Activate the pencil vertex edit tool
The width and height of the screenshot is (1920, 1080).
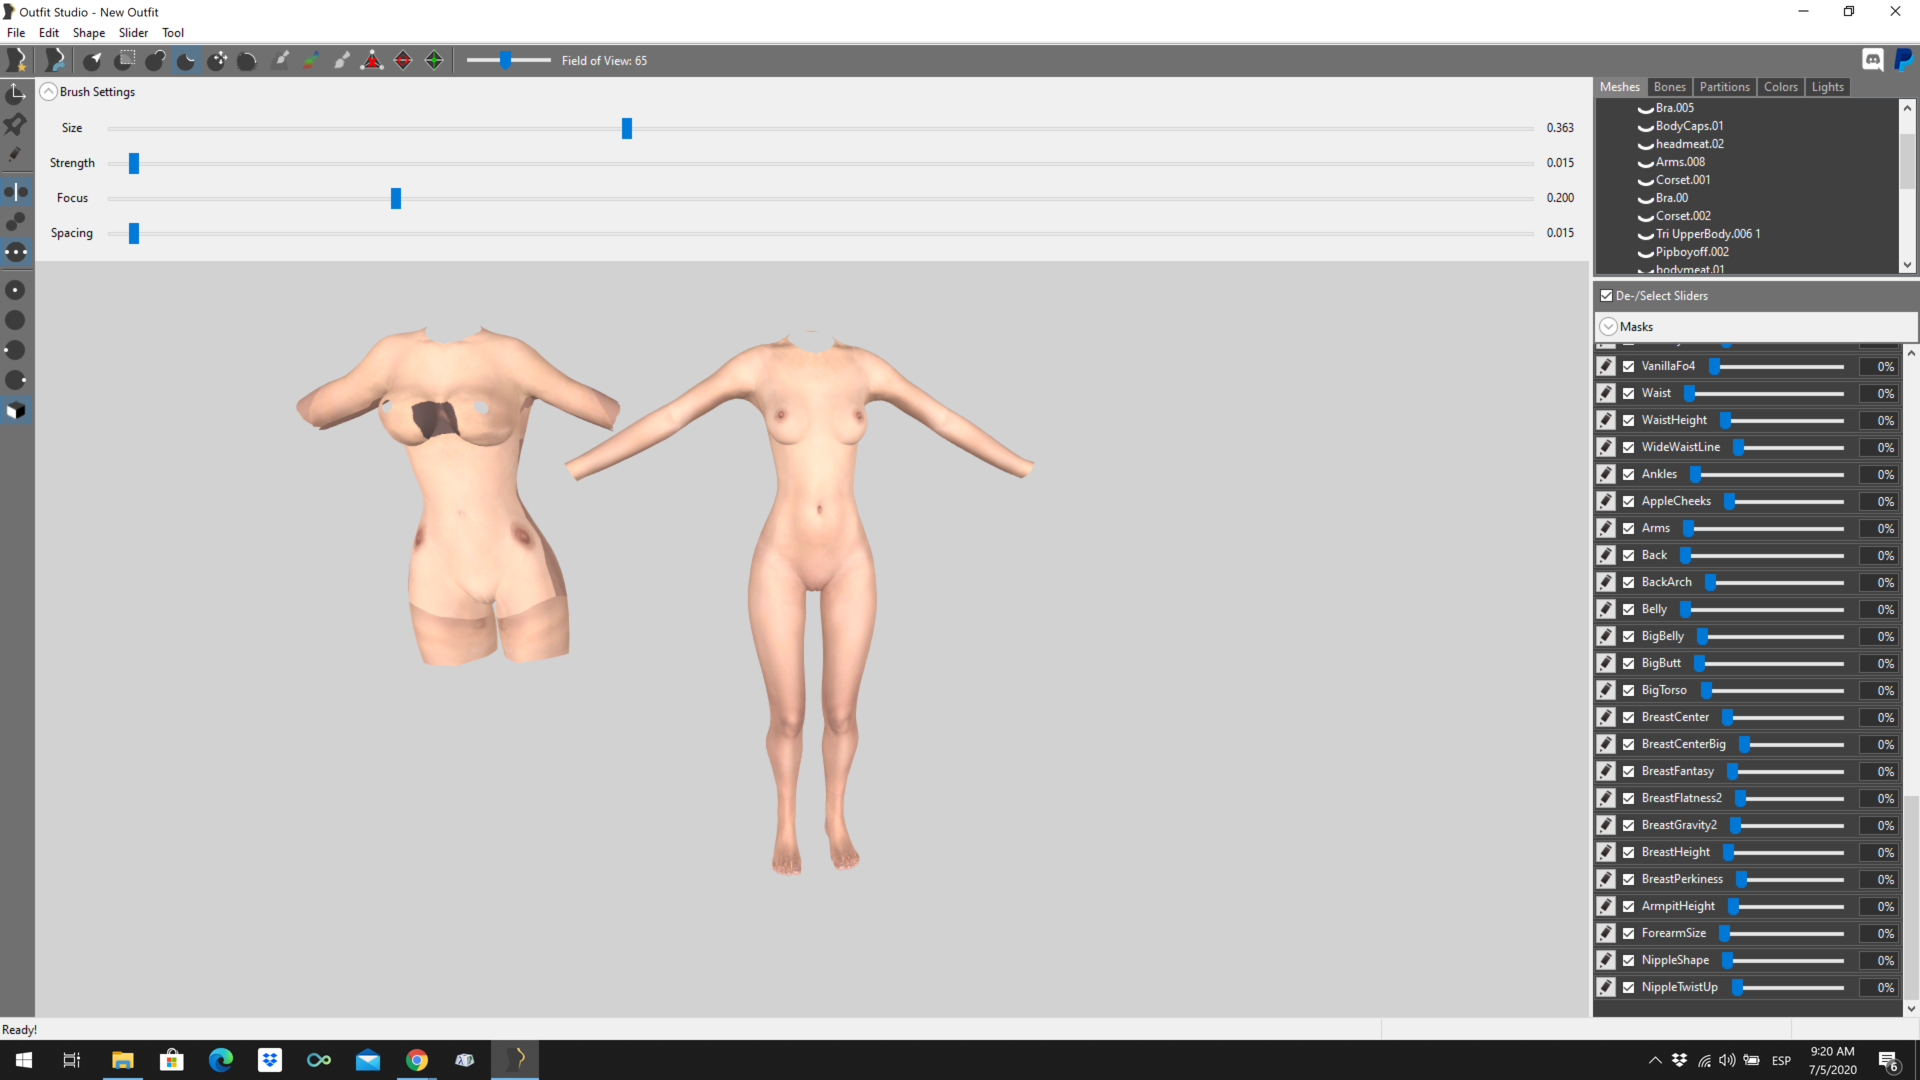(x=16, y=155)
